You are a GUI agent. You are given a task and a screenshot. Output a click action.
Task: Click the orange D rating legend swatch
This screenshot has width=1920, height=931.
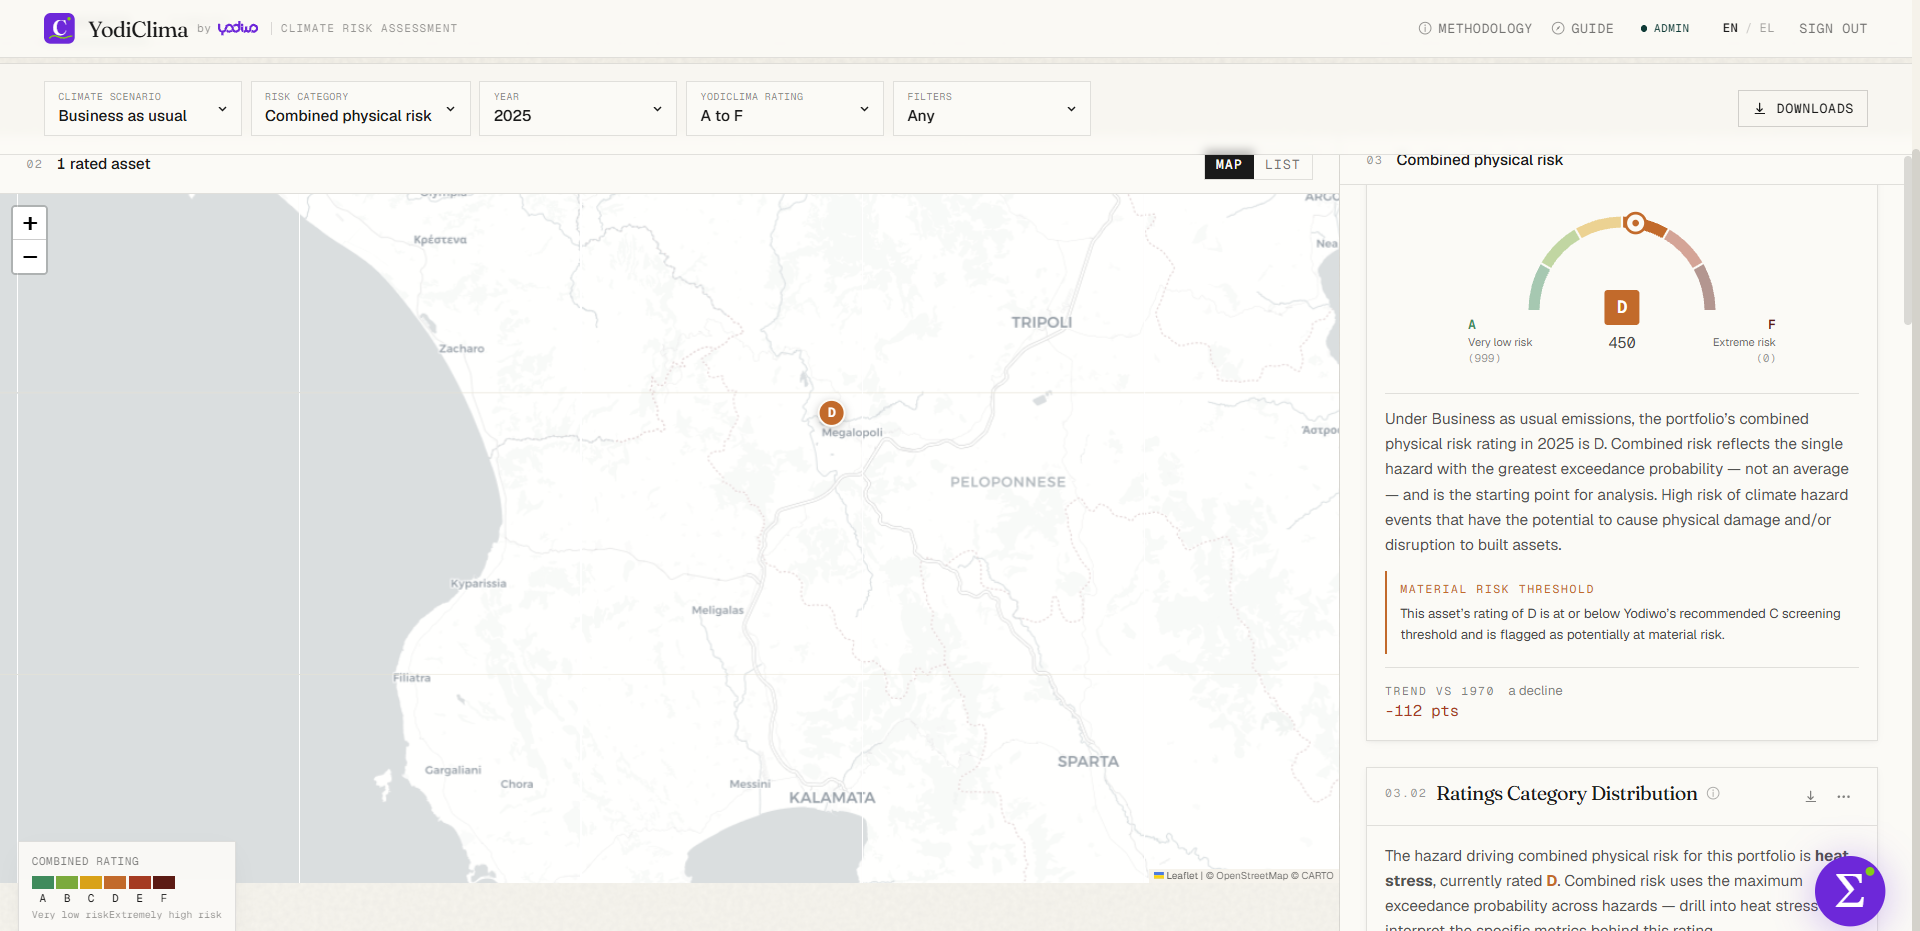[x=115, y=882]
